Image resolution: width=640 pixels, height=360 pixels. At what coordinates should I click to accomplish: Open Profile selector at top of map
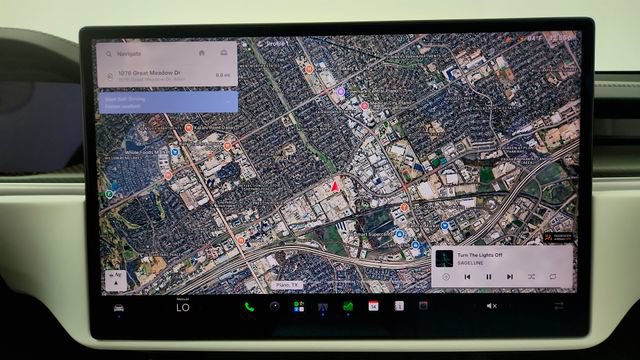click(274, 43)
